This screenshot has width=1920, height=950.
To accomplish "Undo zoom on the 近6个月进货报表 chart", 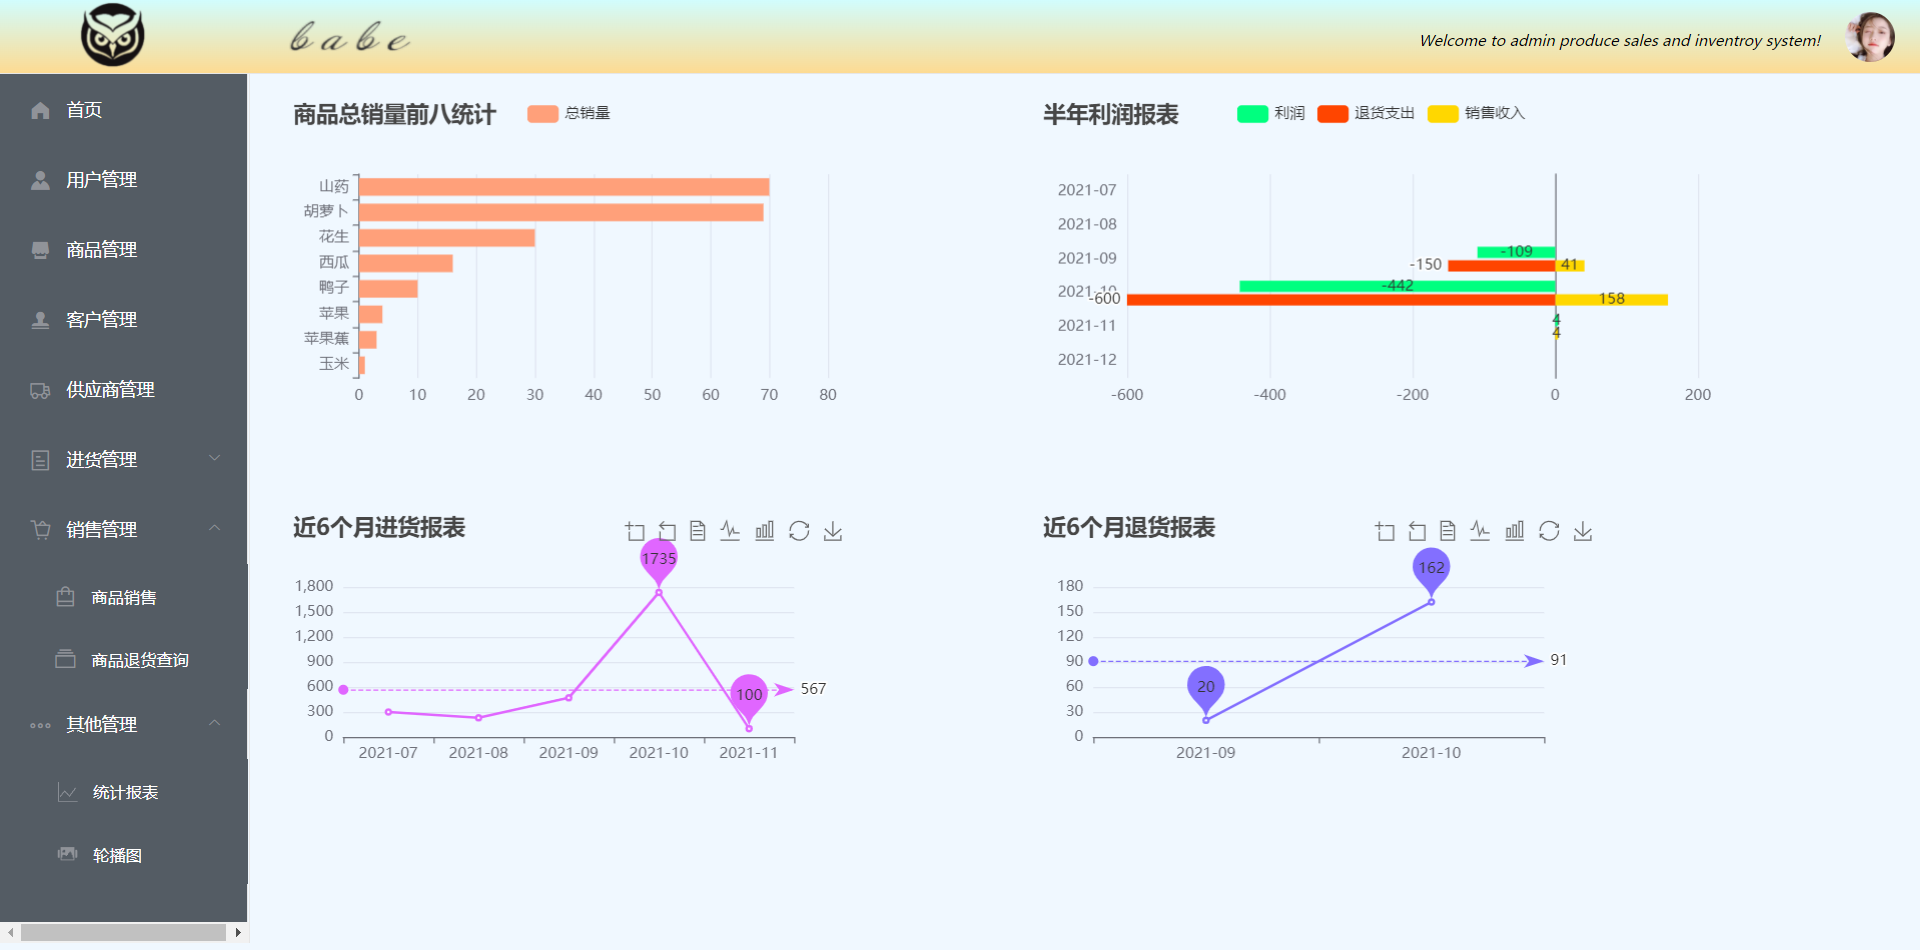I will coord(667,531).
